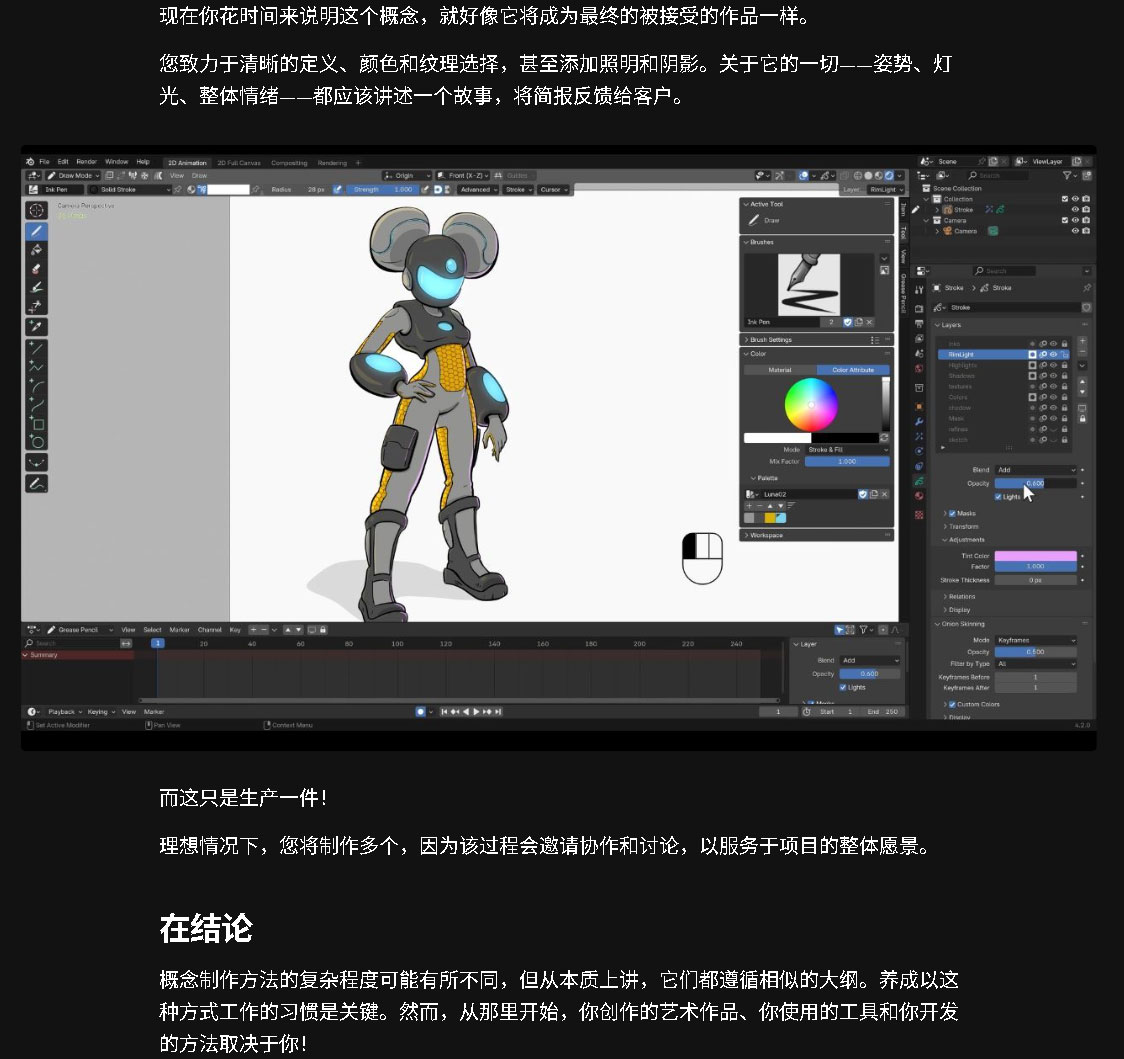Click the Ink Pen brush thumbnail
The width and height of the screenshot is (1124, 1059).
[x=809, y=285]
